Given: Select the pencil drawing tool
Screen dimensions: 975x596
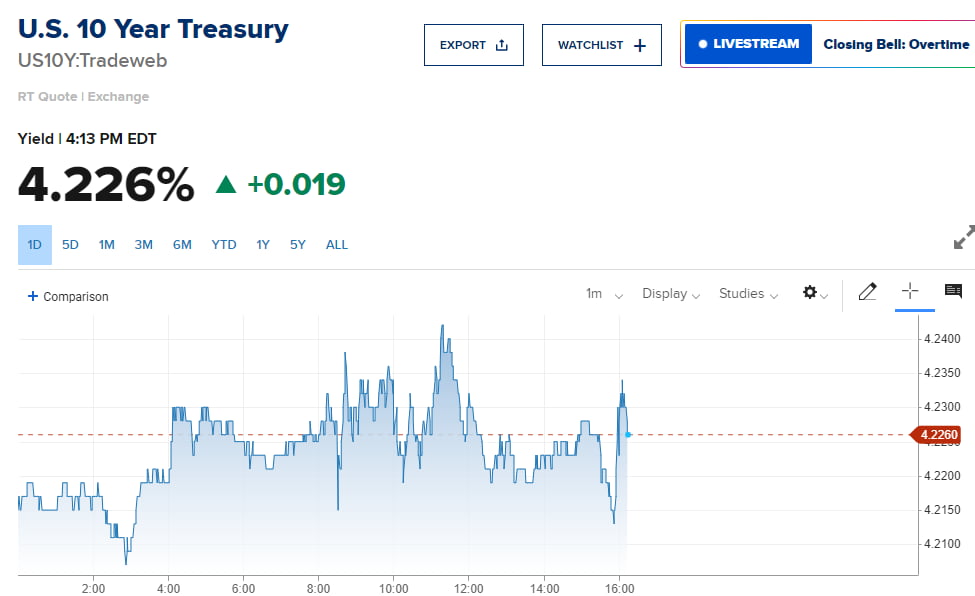Looking at the screenshot, I should coord(867,292).
